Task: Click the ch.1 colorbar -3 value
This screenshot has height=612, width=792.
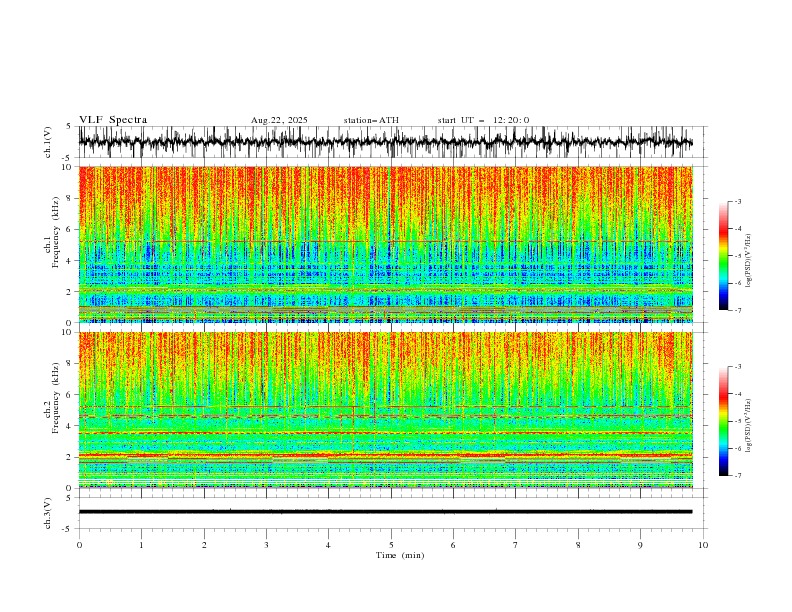Action: (738, 201)
